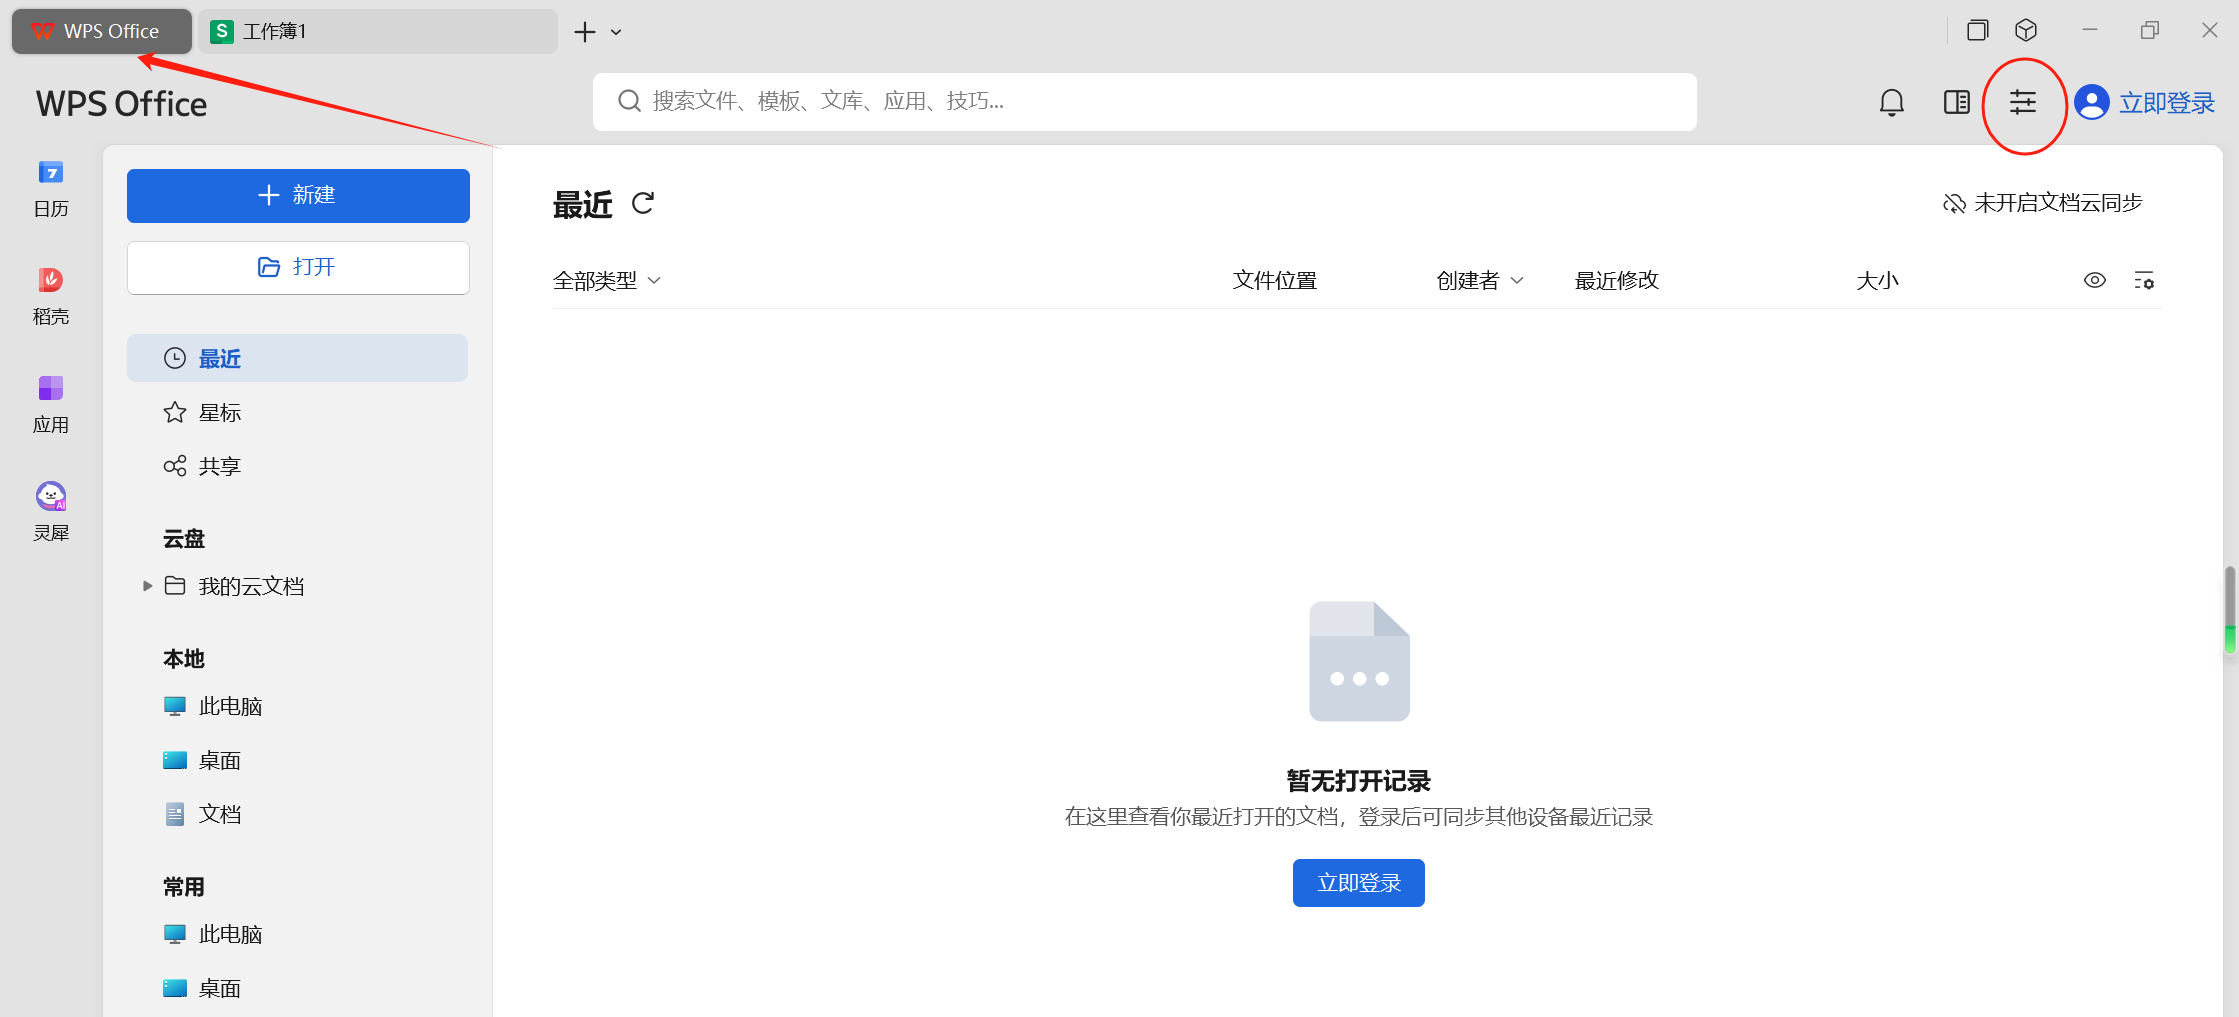The height and width of the screenshot is (1017, 2239).
Task: Open the 全部类型 file type dropdown
Action: (607, 281)
